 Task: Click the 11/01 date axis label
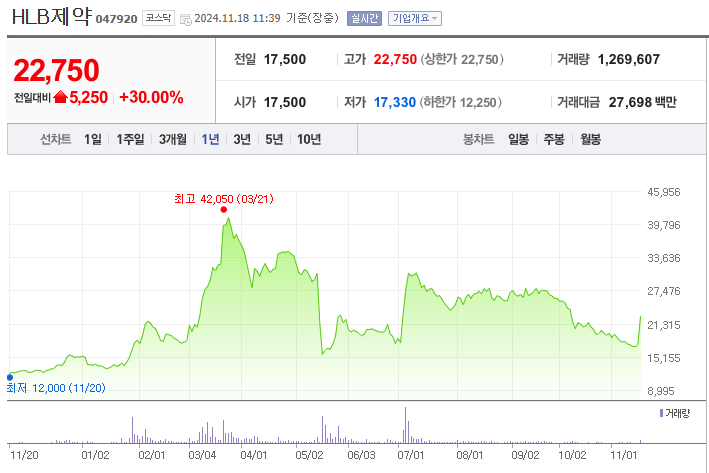[x=624, y=455]
